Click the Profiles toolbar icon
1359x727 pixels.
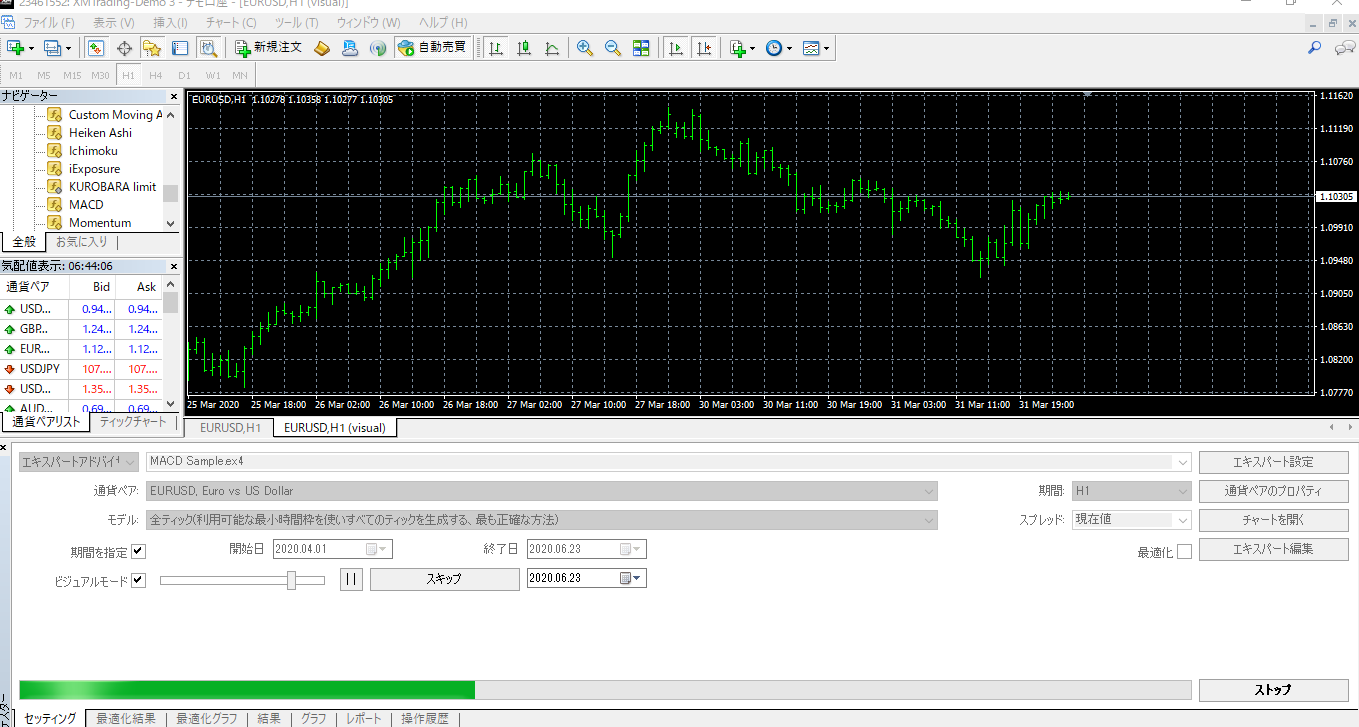point(53,47)
